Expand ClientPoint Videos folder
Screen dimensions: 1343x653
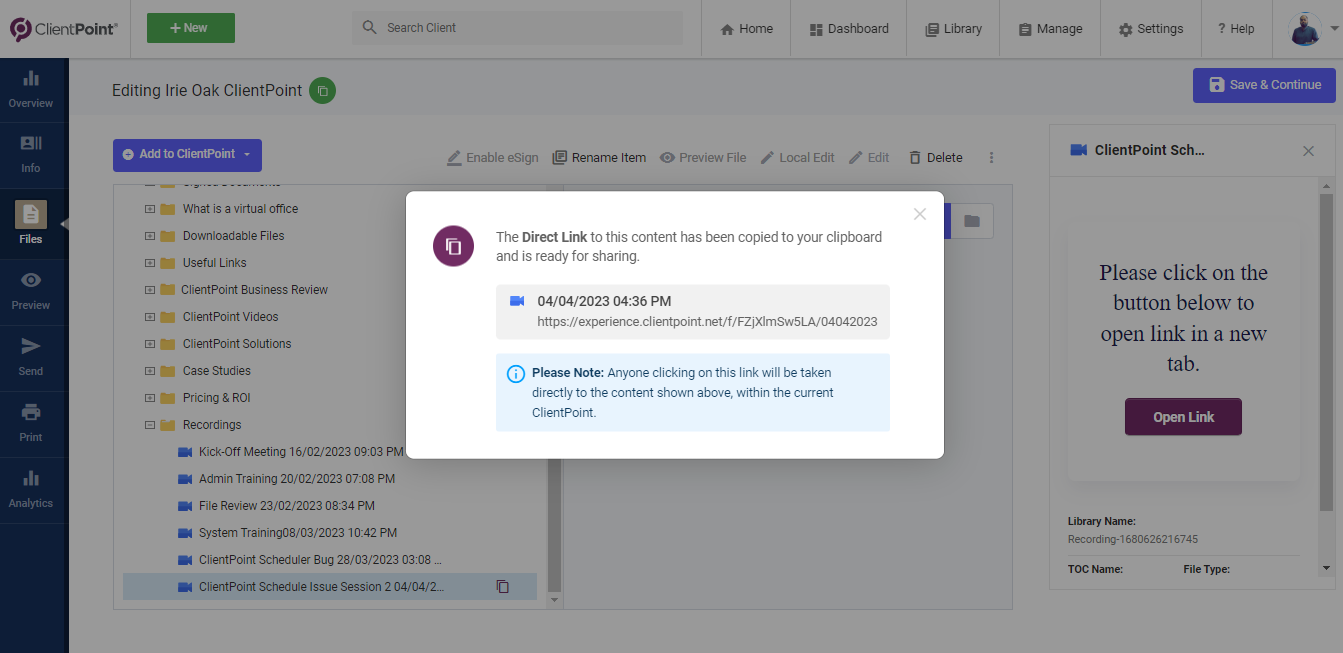pos(150,317)
